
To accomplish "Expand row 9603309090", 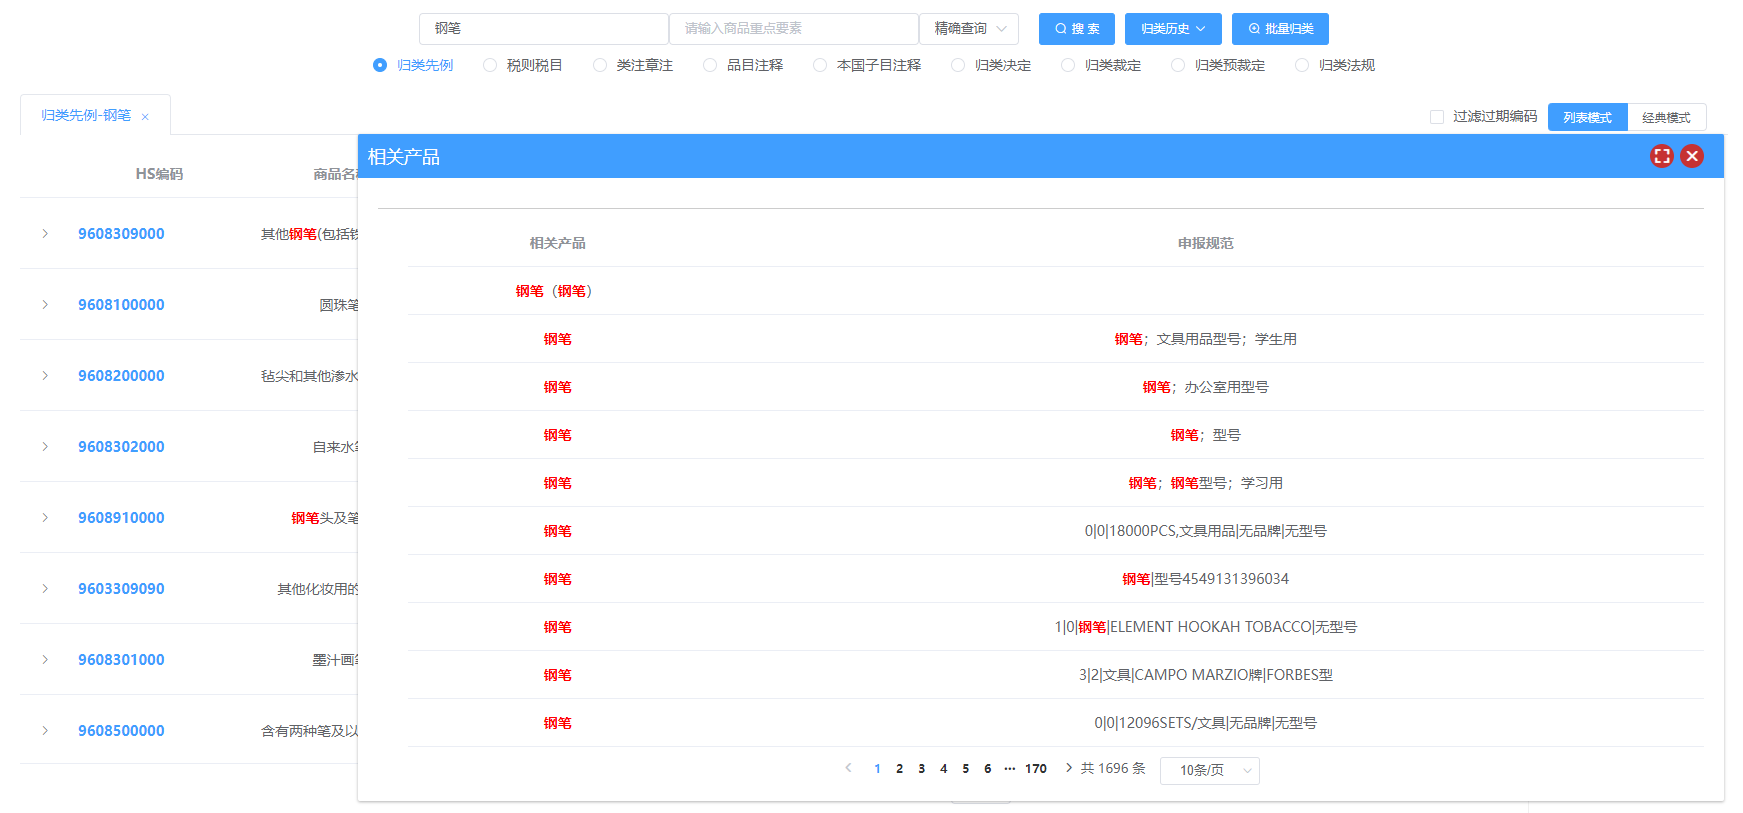I will [x=45, y=588].
